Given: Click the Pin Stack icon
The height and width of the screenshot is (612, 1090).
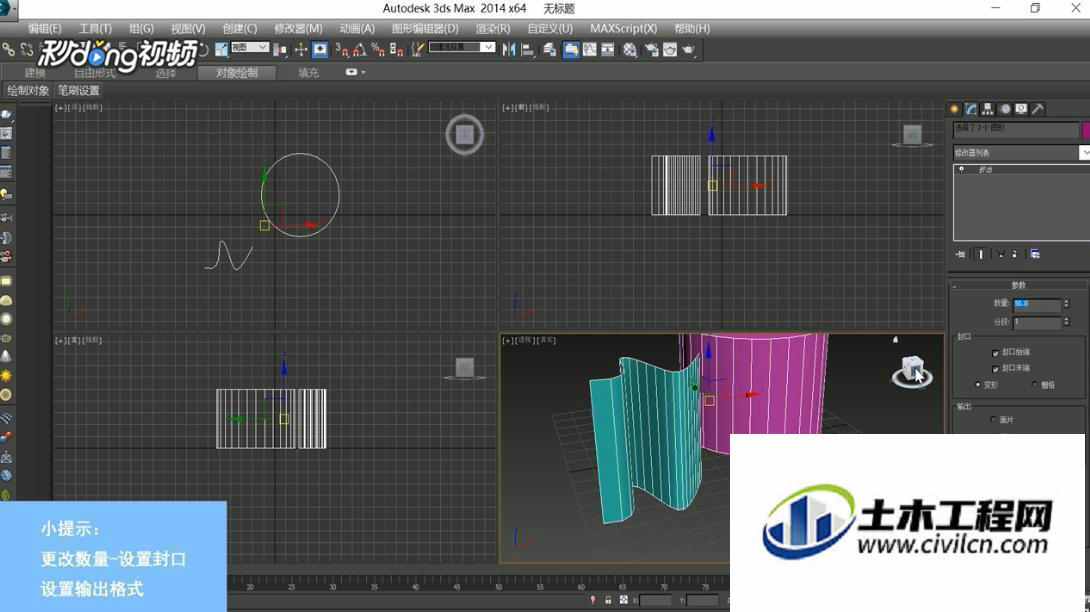Looking at the screenshot, I should pos(961,255).
